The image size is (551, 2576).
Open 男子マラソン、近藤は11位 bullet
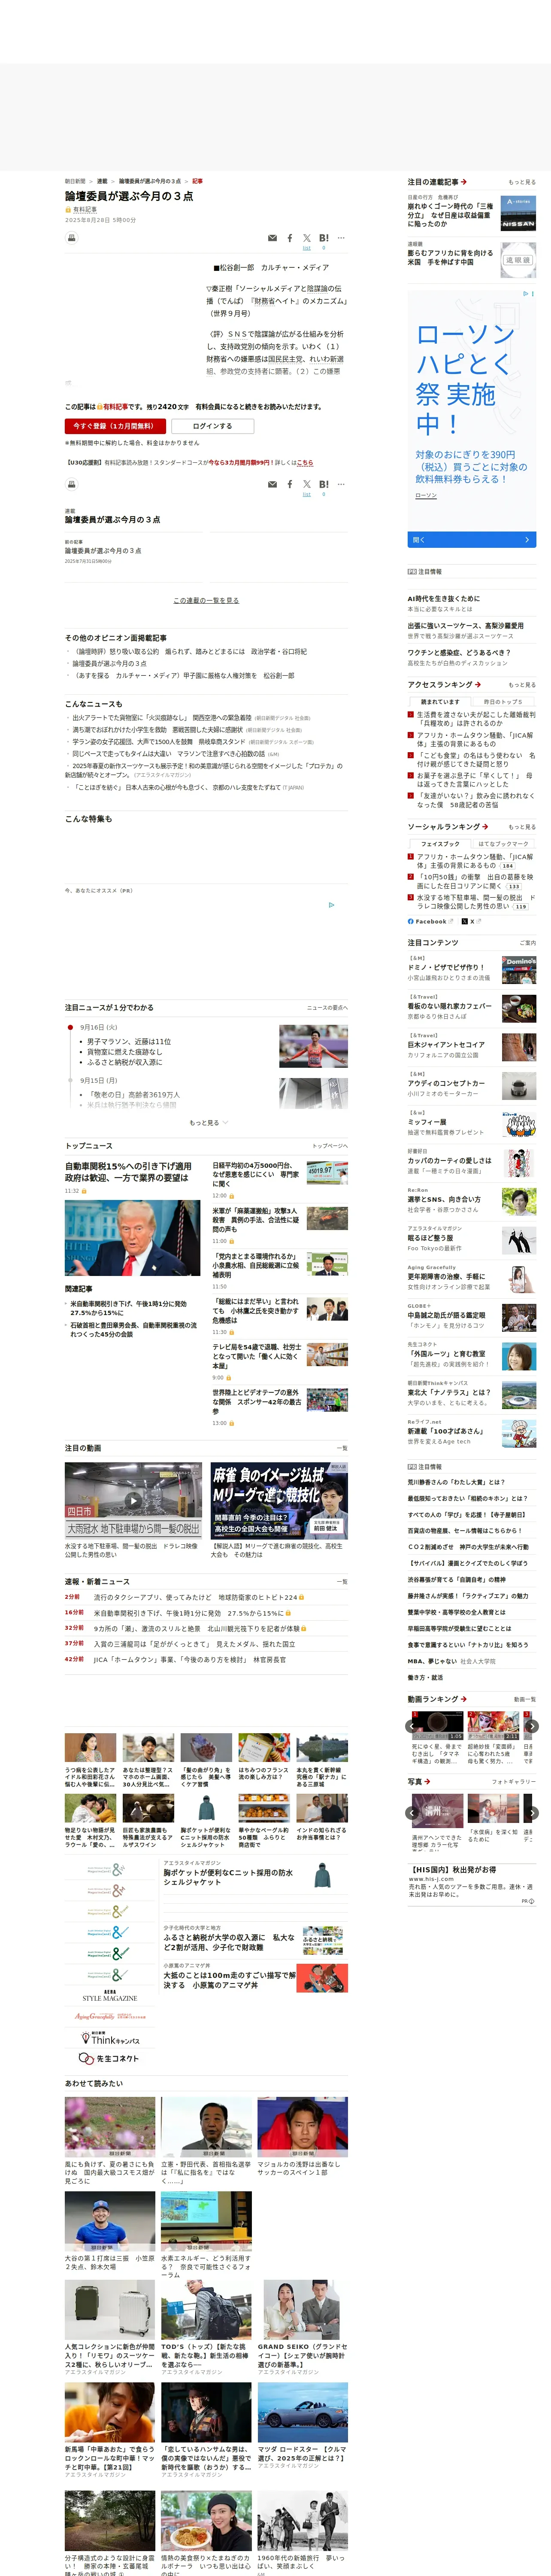129,1041
